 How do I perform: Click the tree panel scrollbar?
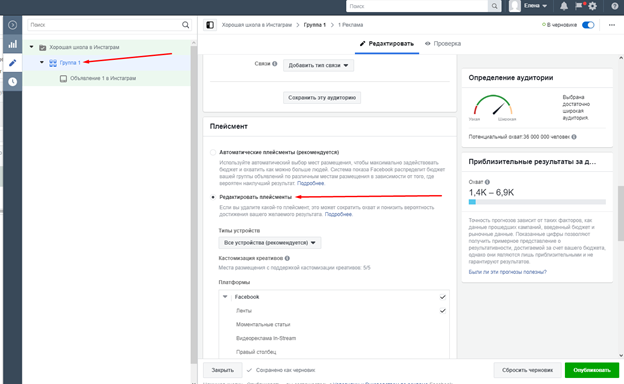click(x=194, y=205)
